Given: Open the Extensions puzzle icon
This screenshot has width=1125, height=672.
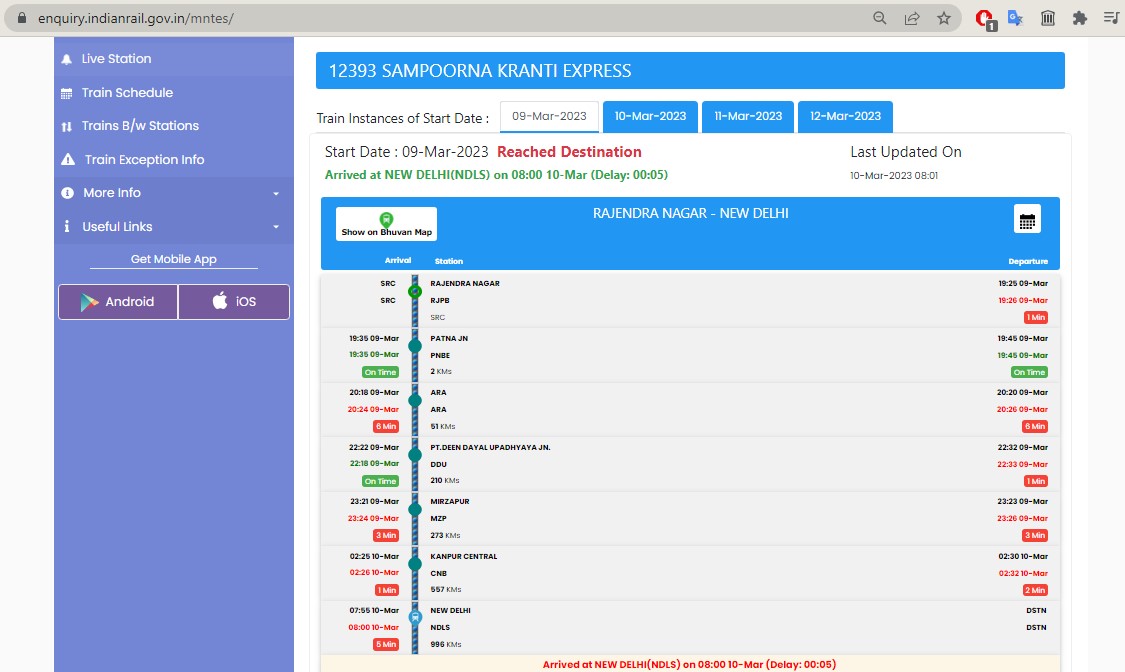Looking at the screenshot, I should pos(1080,18).
